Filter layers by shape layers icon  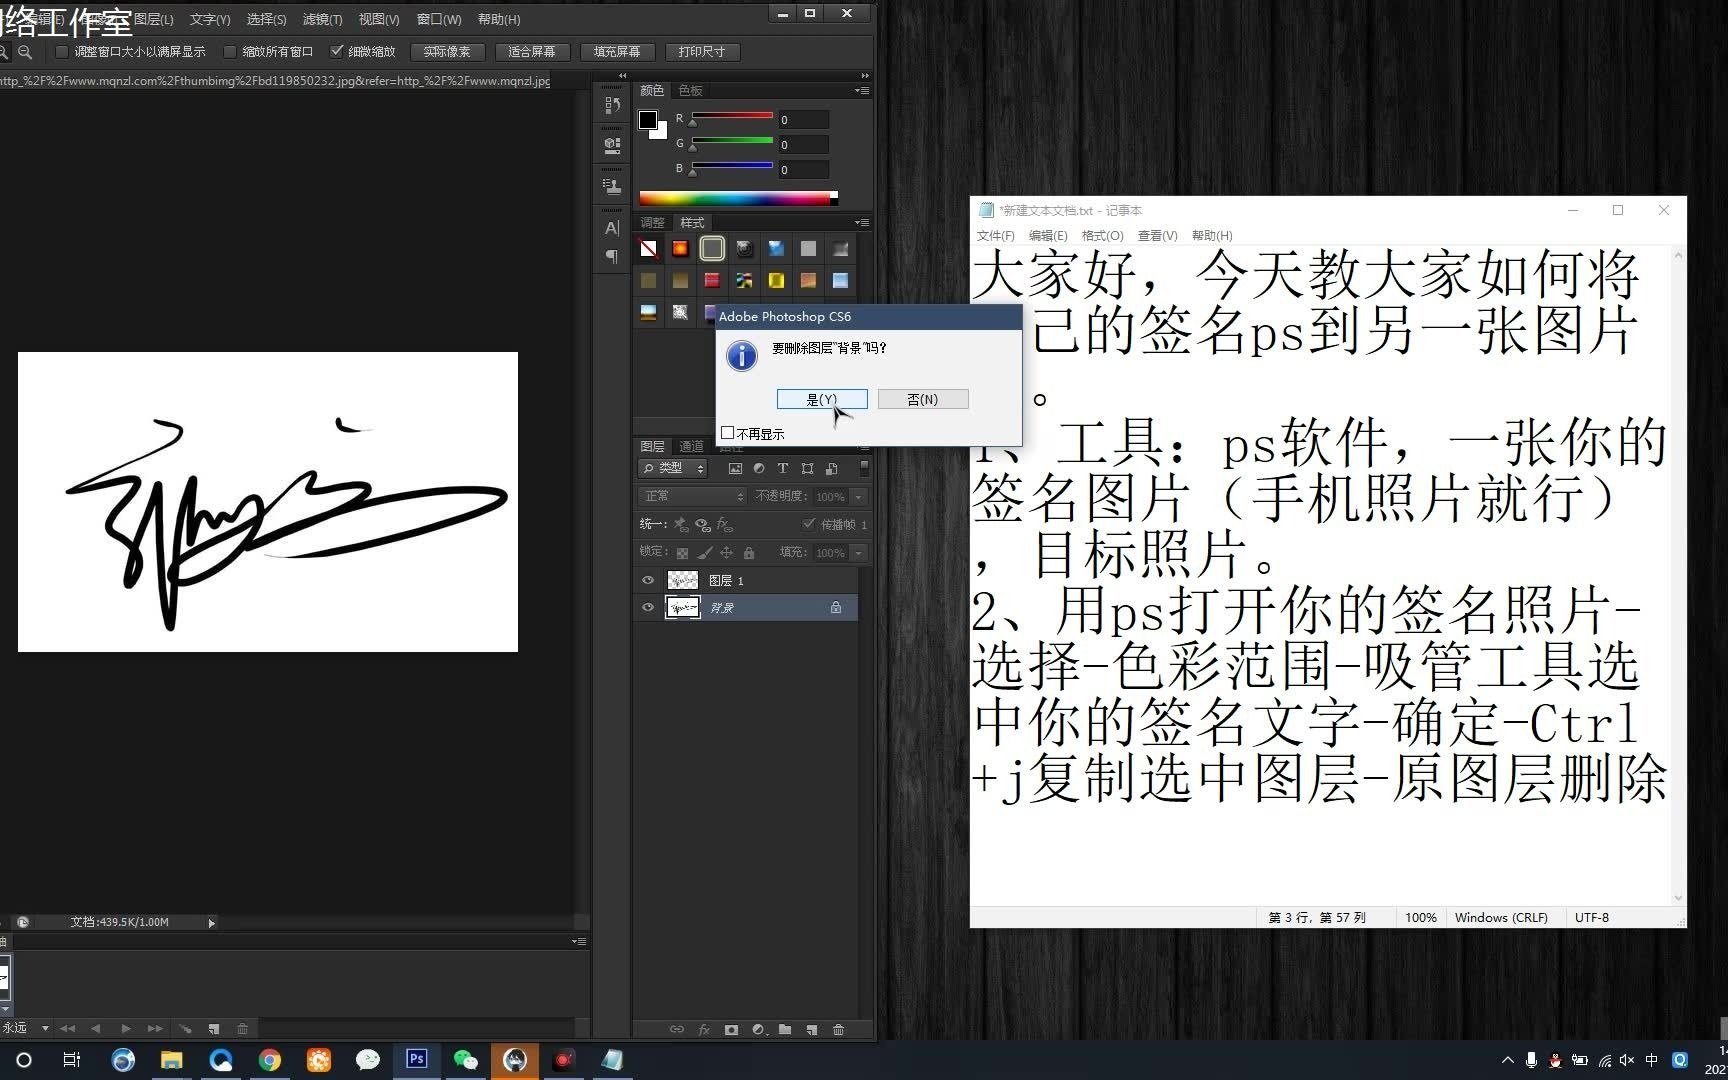807,468
